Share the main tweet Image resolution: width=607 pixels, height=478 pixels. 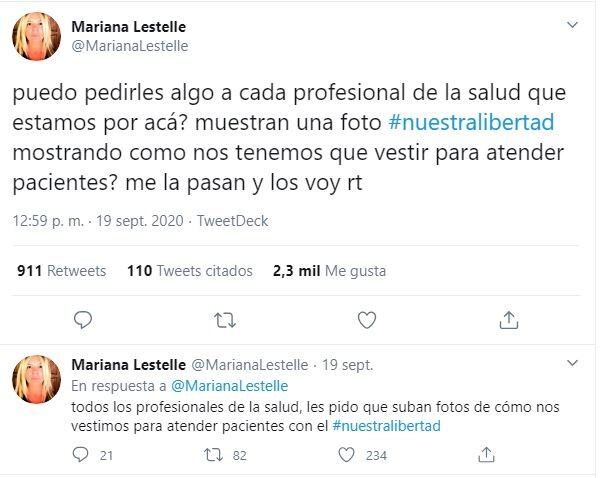point(508,320)
